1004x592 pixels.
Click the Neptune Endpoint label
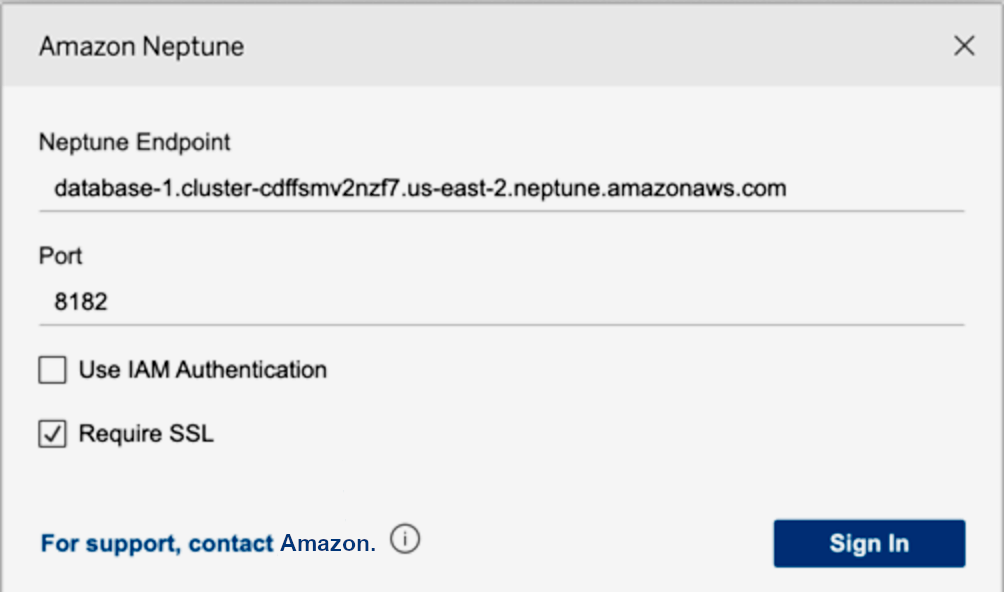tap(133, 142)
